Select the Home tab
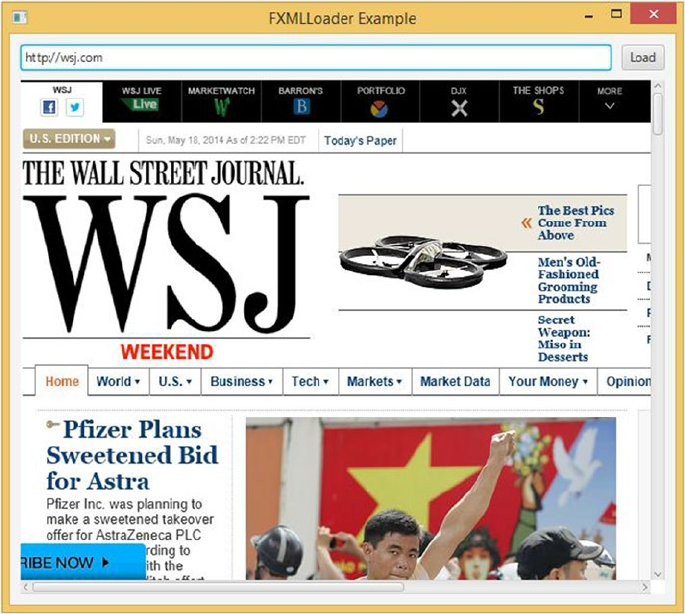Viewport: 685px width, 614px height. 62,381
